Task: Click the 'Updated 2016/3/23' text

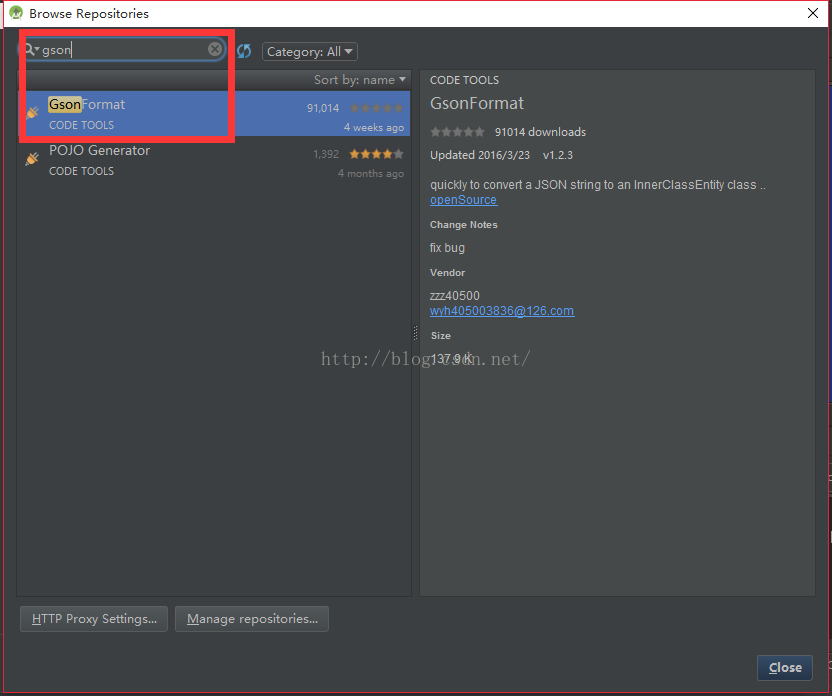Action: point(480,155)
